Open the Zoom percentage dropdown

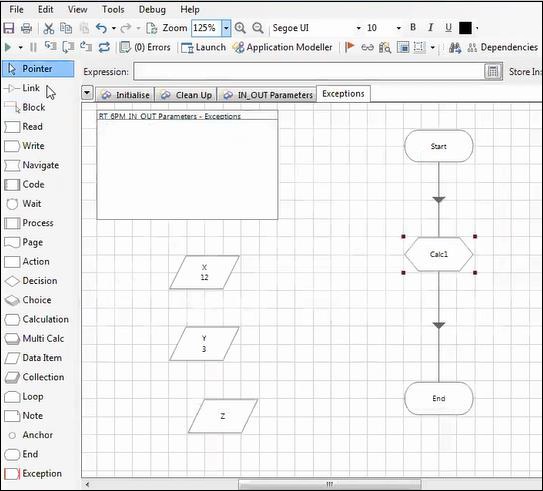pos(226,28)
